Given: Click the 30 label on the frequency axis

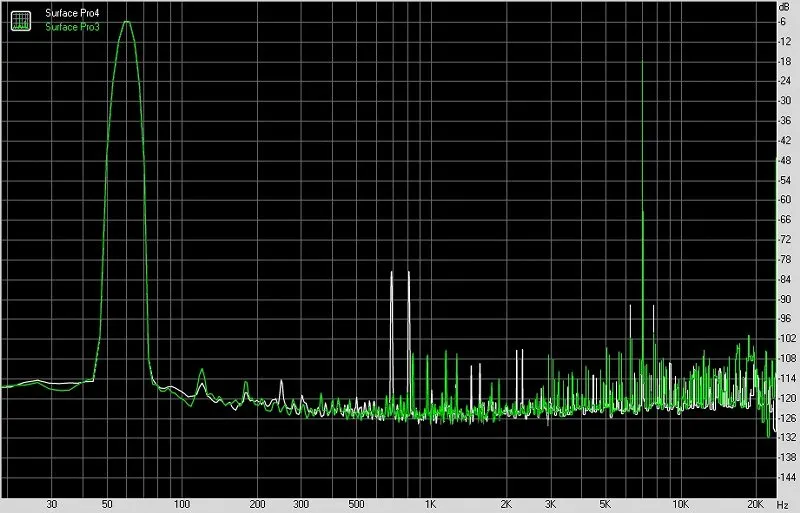Looking at the screenshot, I should (x=52, y=504).
